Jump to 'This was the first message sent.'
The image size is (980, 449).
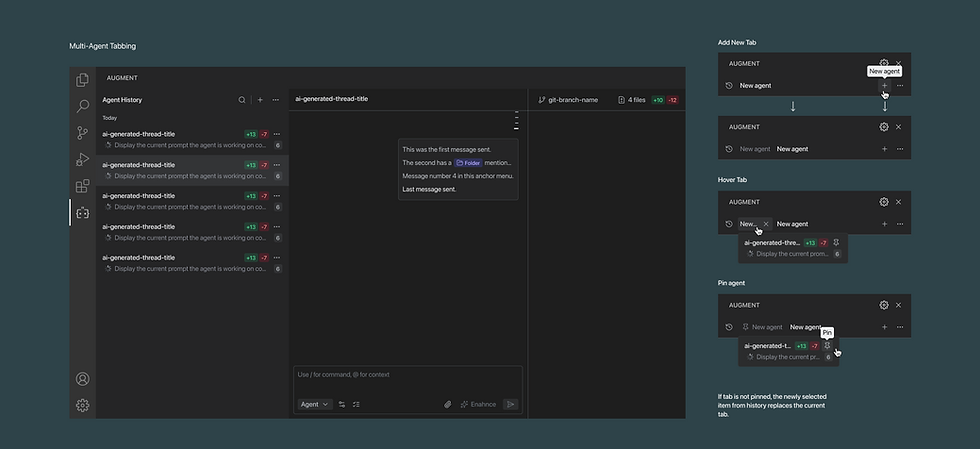(447, 149)
